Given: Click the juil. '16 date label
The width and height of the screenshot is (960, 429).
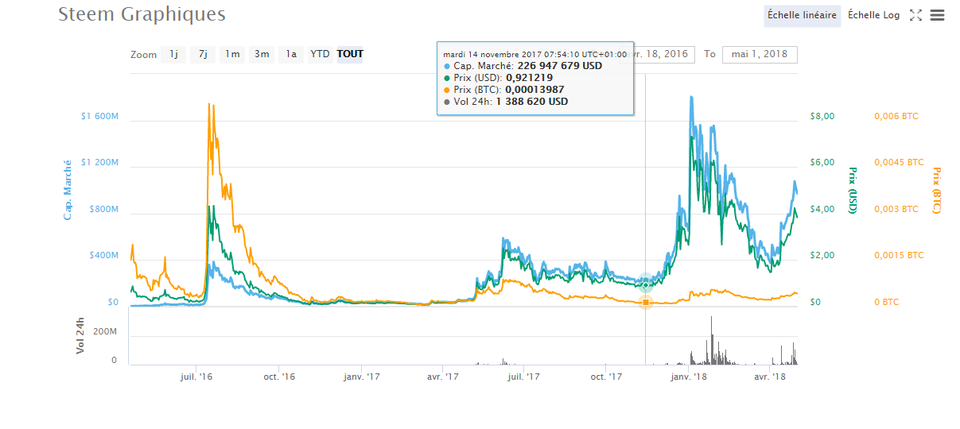Looking at the screenshot, I should tap(197, 378).
